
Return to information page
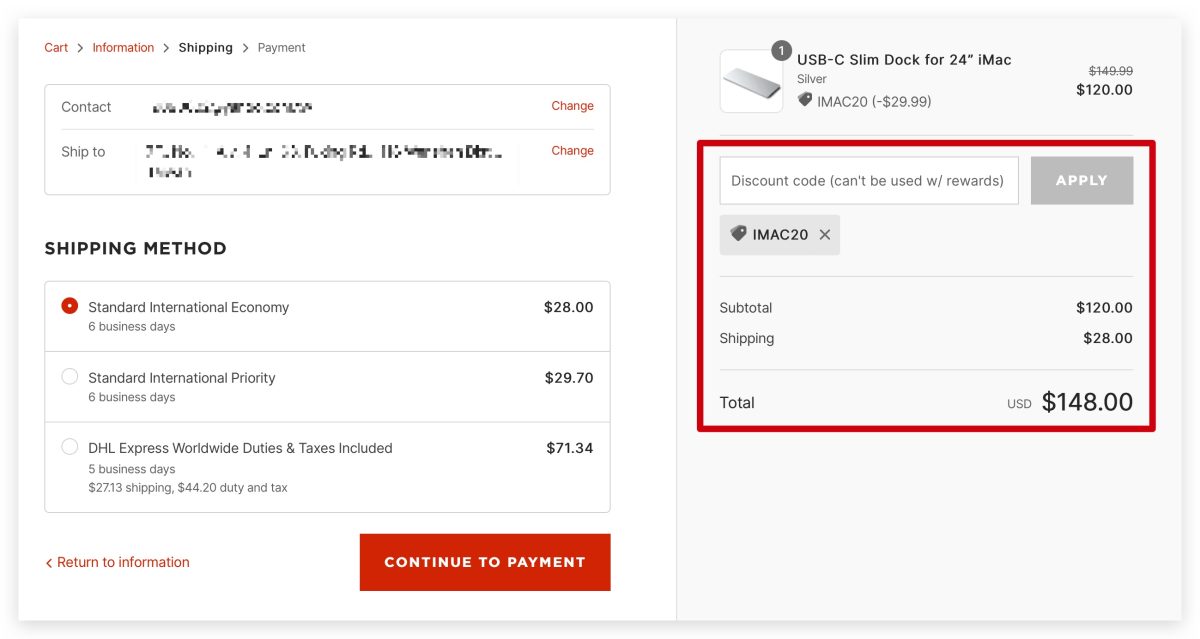coord(117,562)
